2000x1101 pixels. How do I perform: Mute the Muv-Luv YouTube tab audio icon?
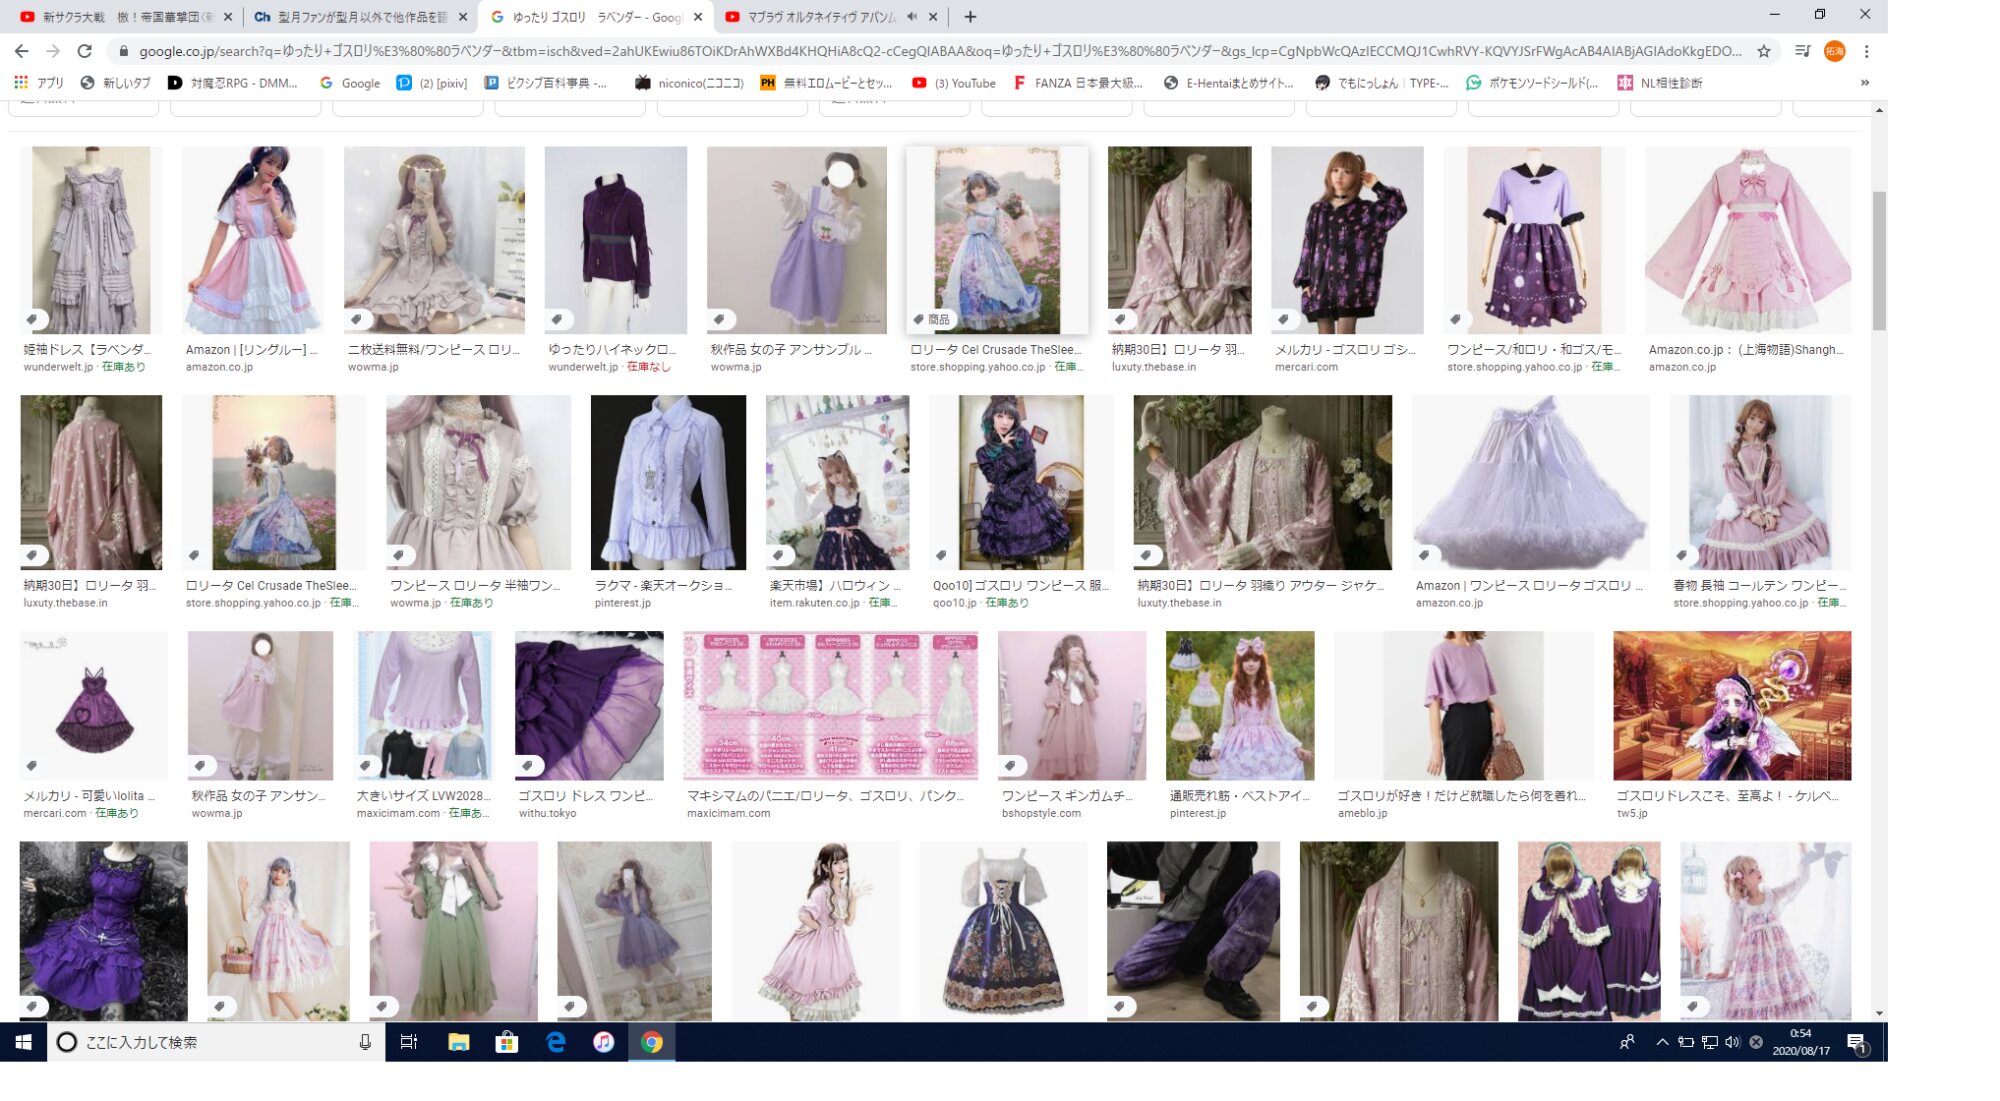click(x=912, y=17)
